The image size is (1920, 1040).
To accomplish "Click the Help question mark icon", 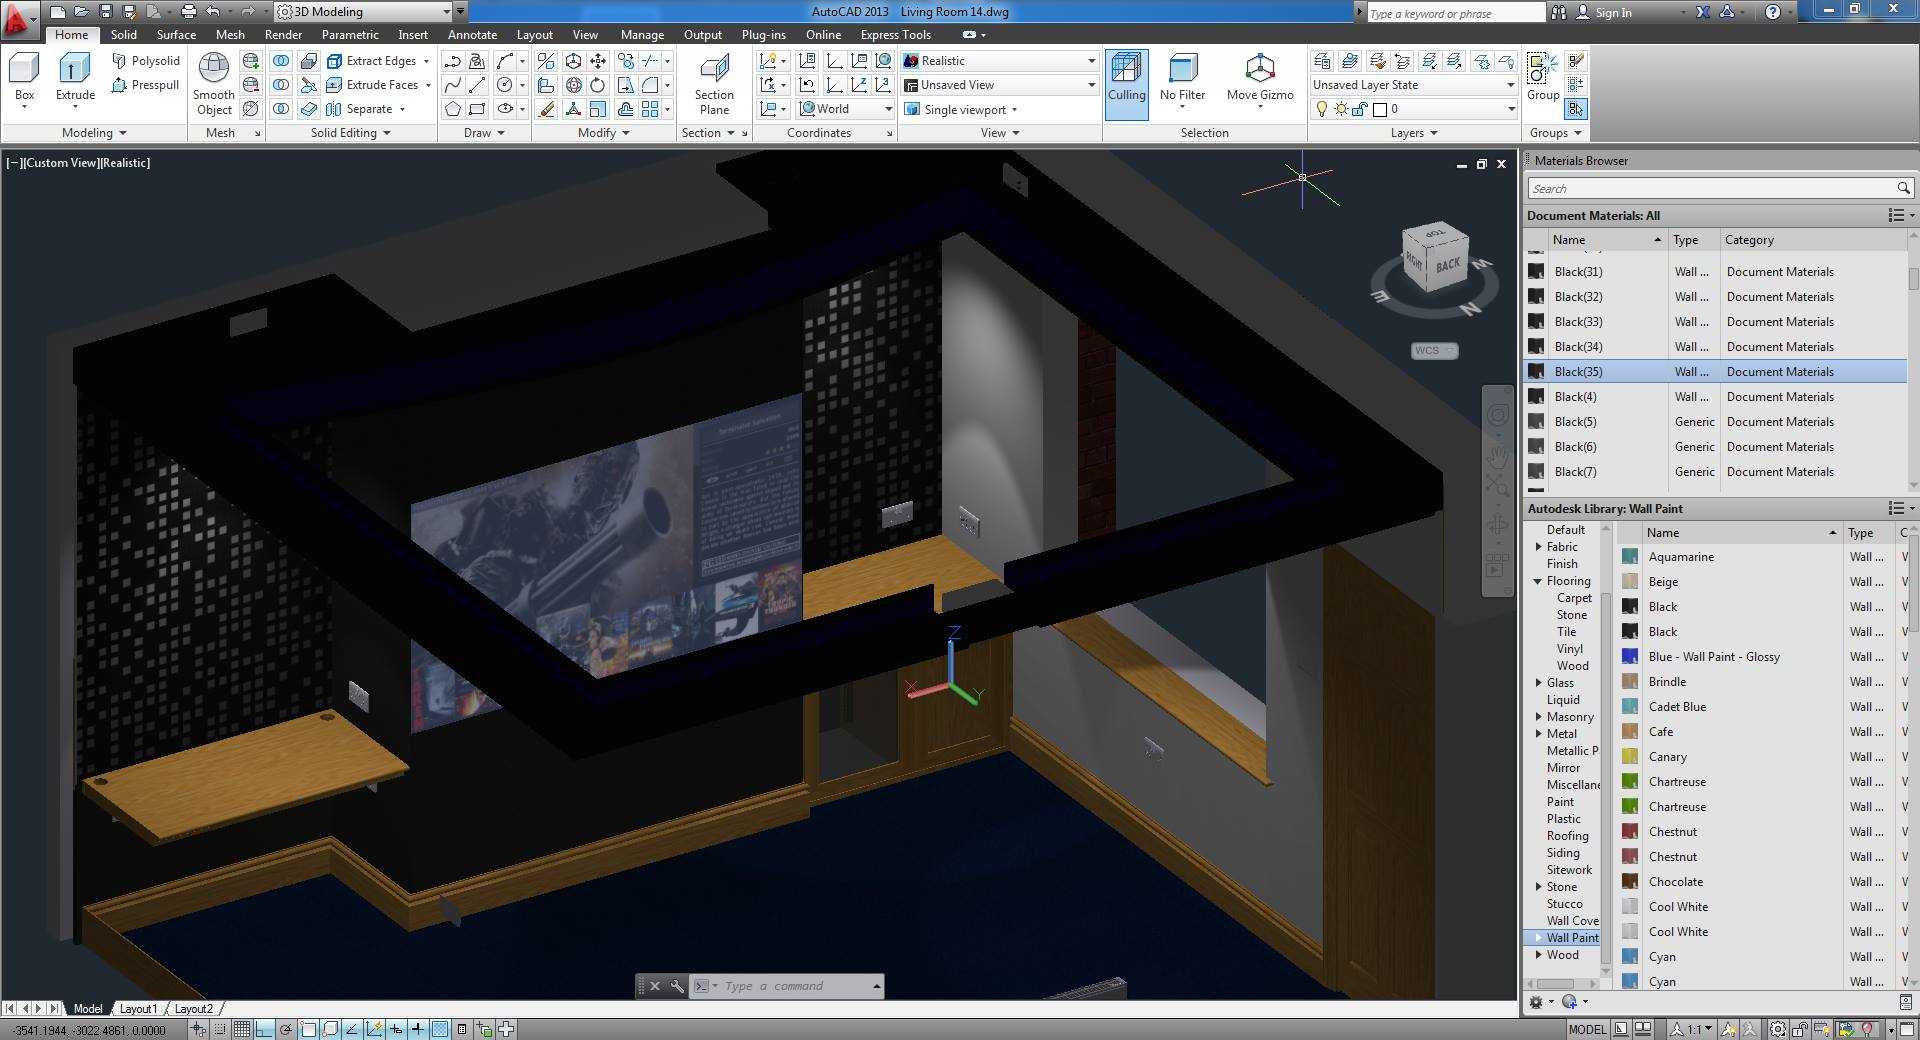I will pos(1772,12).
